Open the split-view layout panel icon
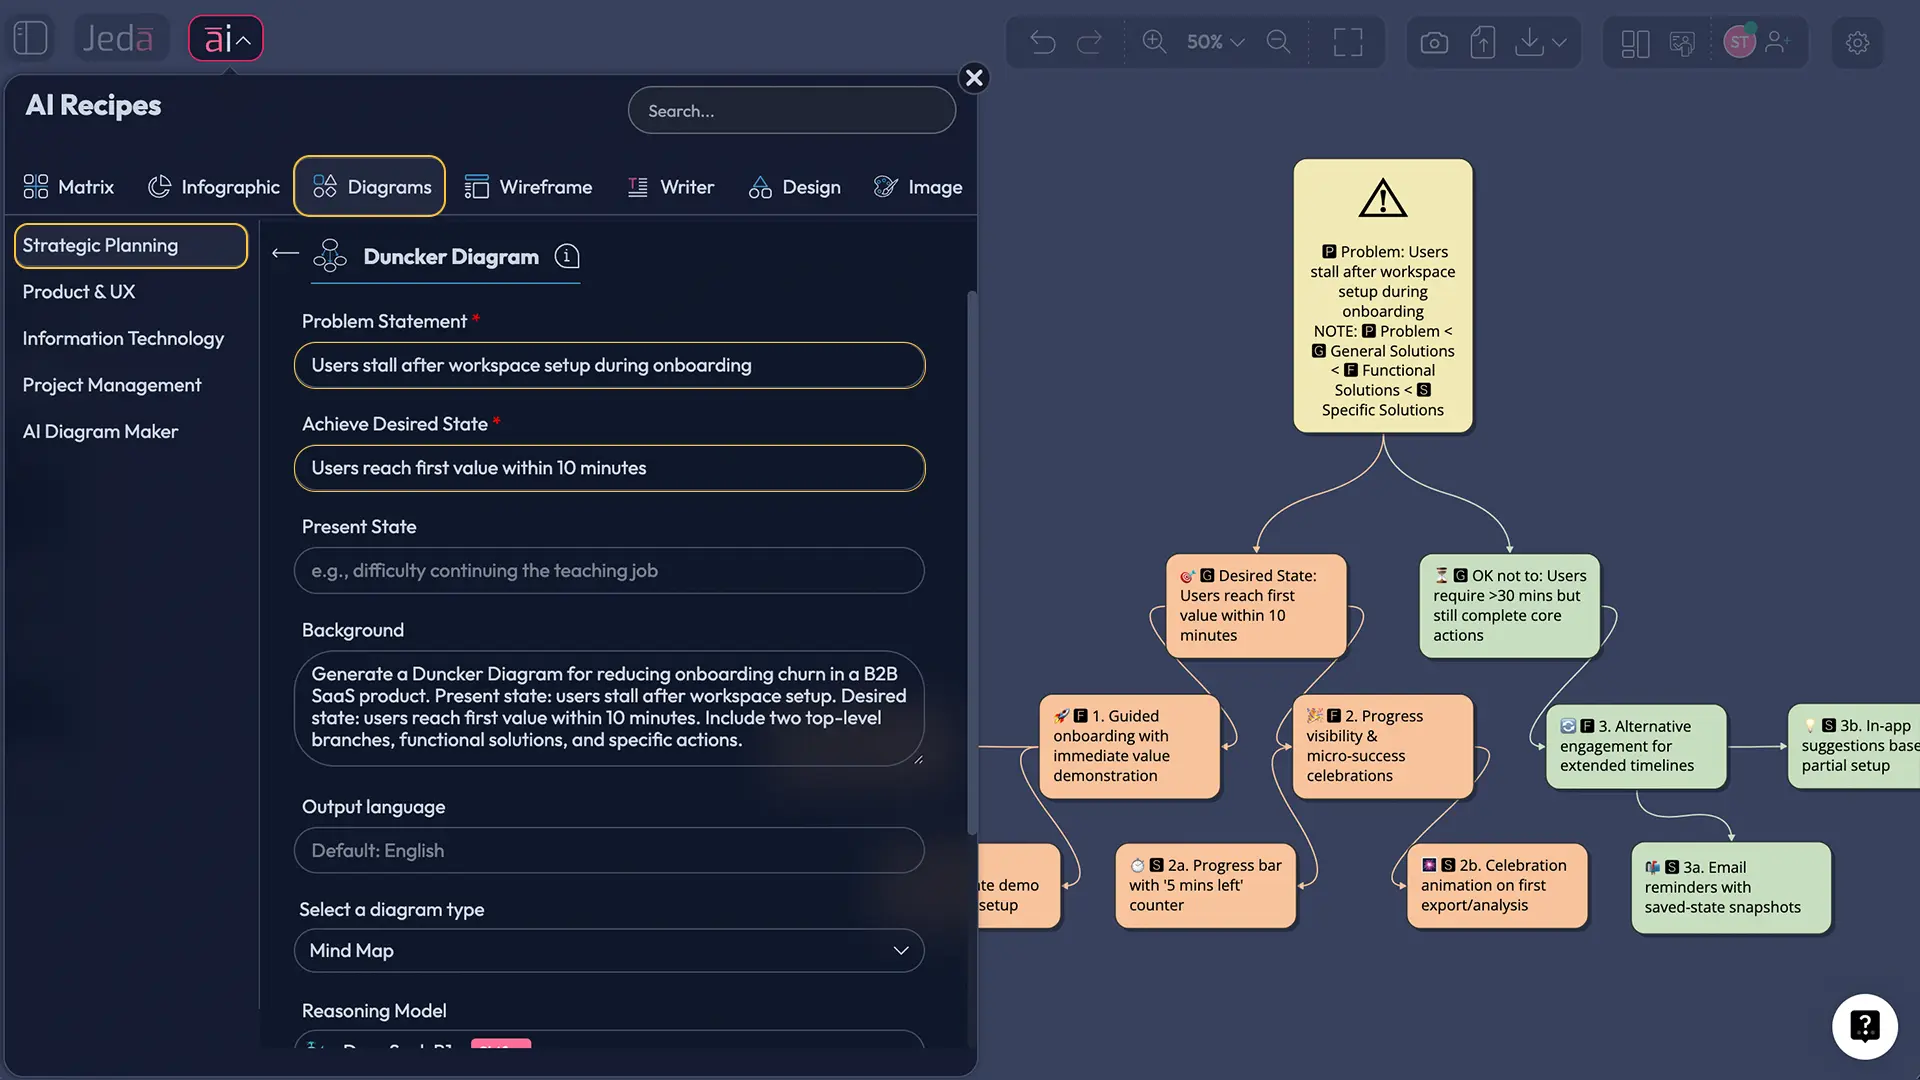 click(1634, 42)
